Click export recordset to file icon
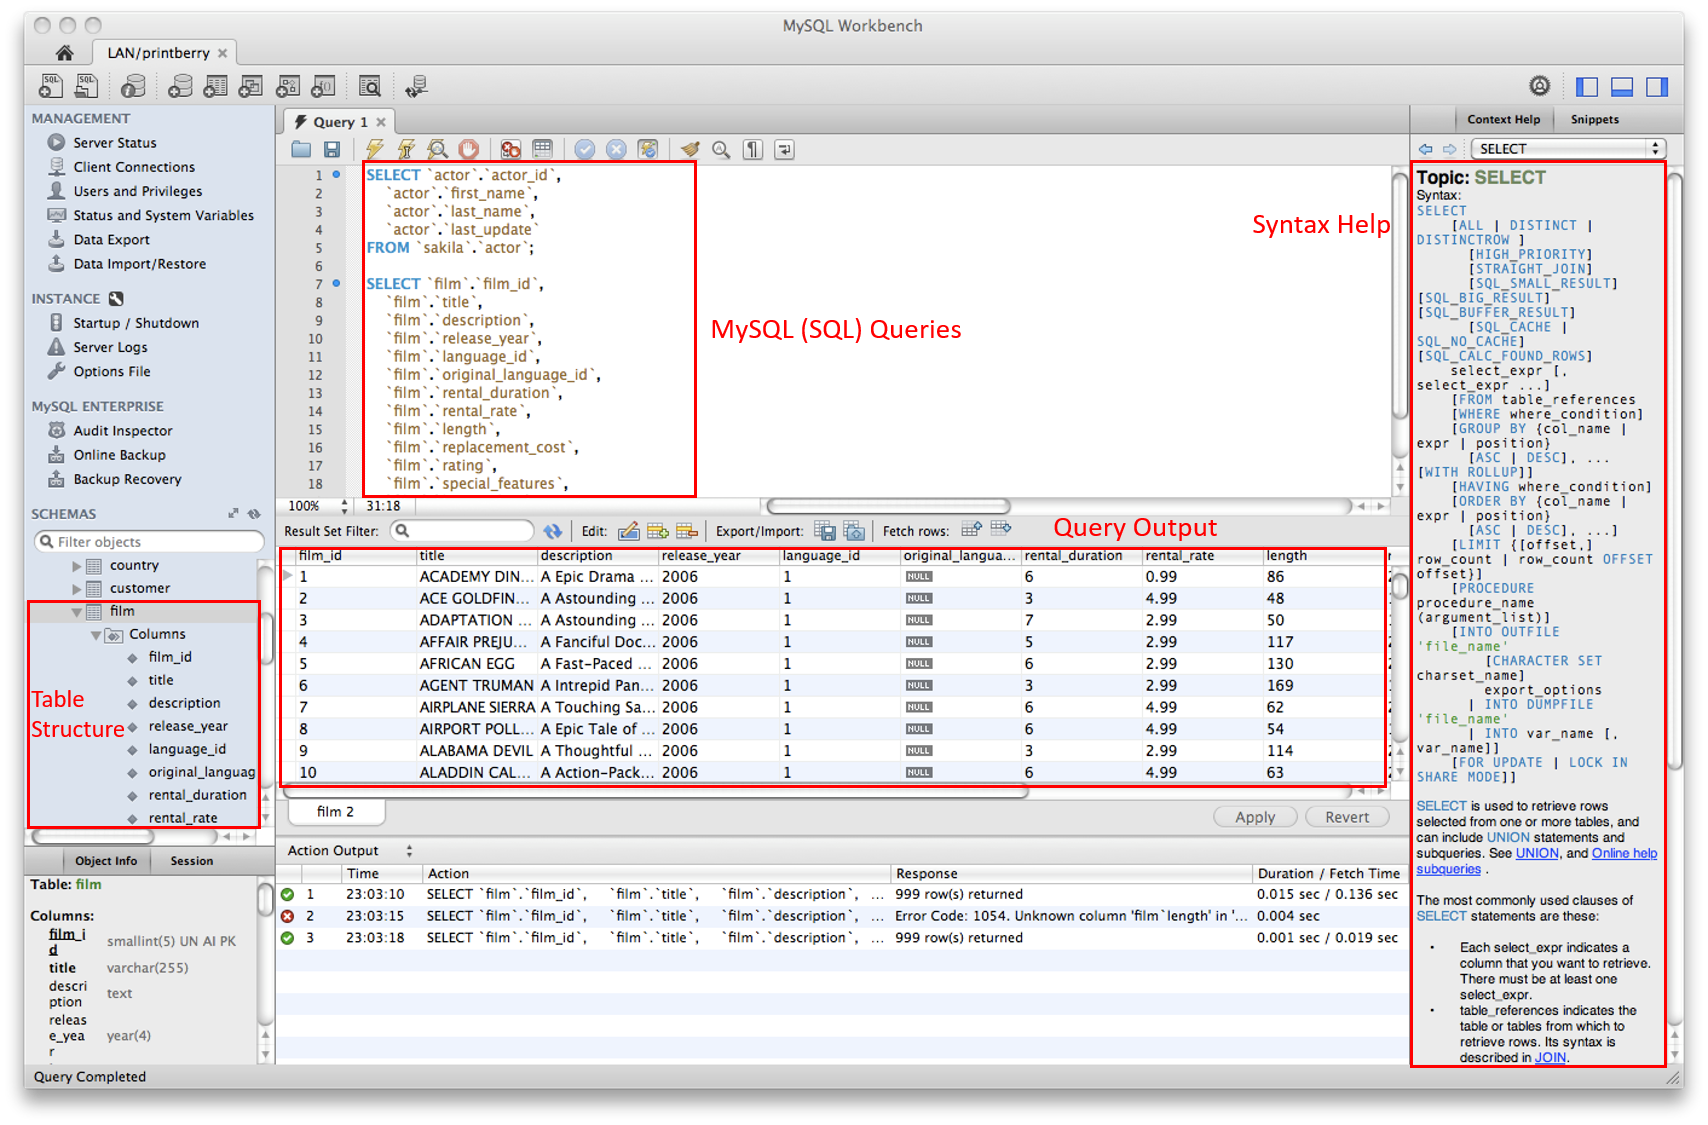1708x1125 pixels. coord(825,531)
